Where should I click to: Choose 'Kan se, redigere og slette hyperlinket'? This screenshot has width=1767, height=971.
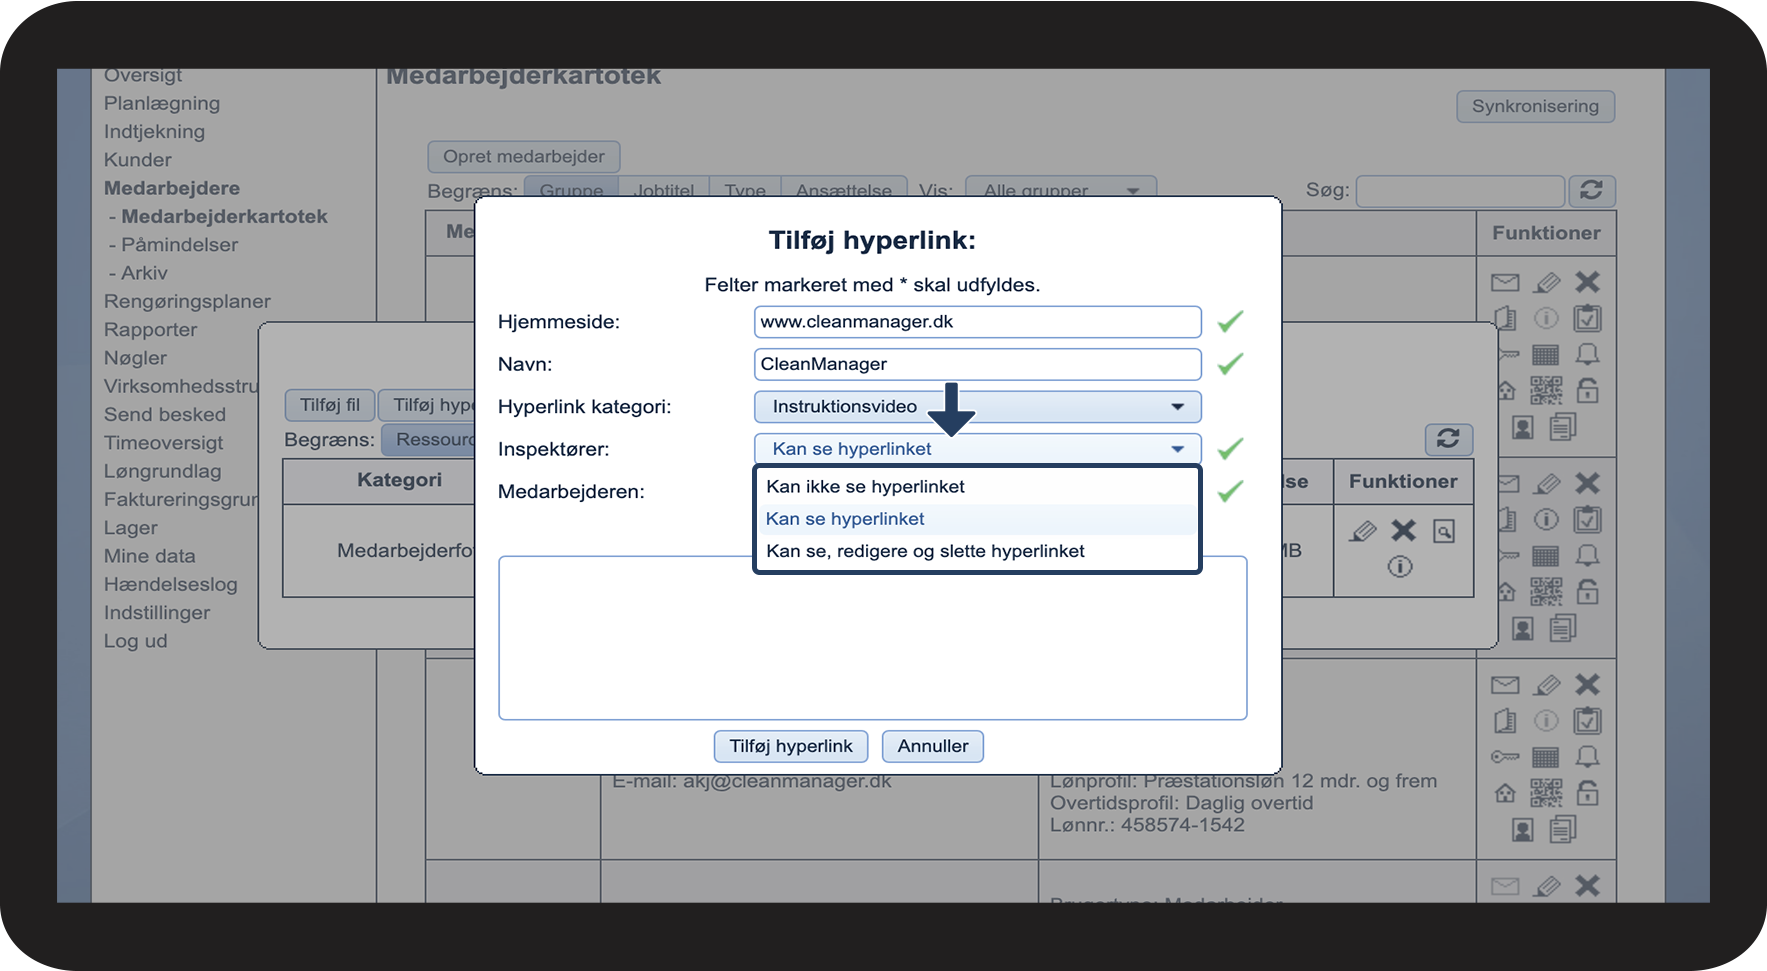point(977,551)
